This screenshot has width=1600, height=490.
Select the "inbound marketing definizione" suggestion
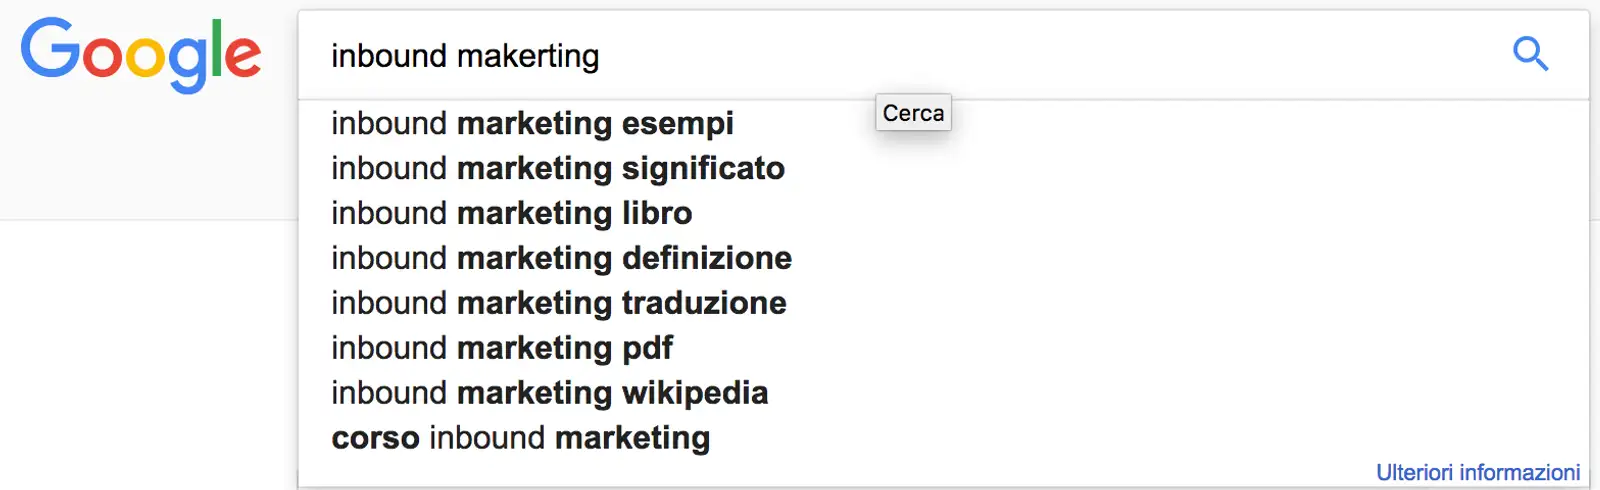(561, 258)
